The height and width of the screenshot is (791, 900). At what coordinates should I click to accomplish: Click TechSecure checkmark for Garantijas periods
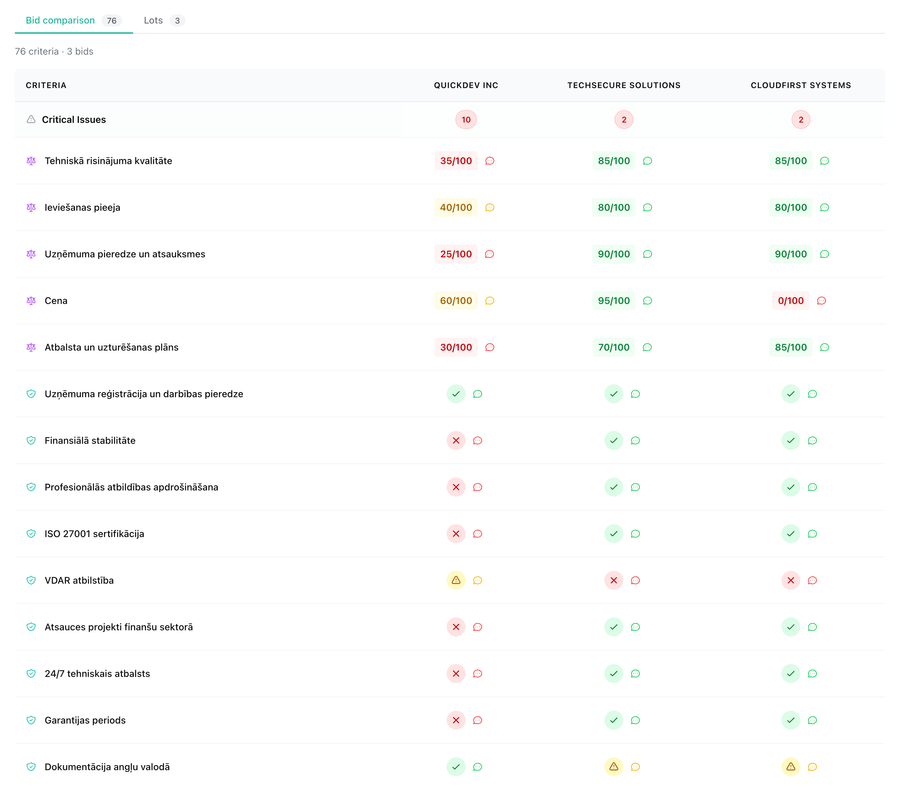point(614,721)
